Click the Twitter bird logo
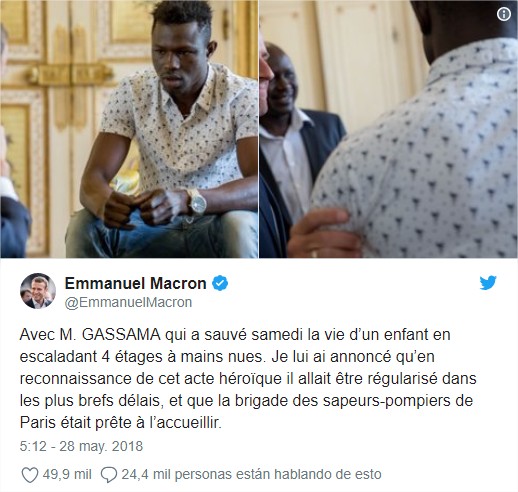This screenshot has height=492, width=518. [488, 283]
